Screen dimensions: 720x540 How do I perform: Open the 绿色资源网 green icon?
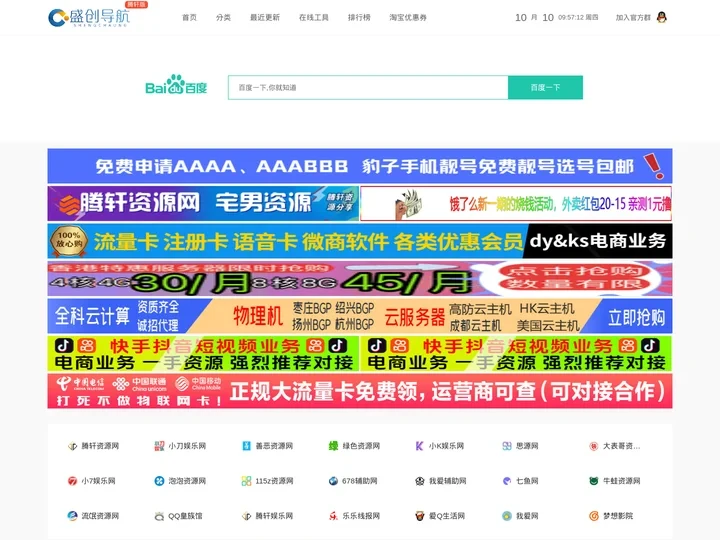[x=333, y=446]
